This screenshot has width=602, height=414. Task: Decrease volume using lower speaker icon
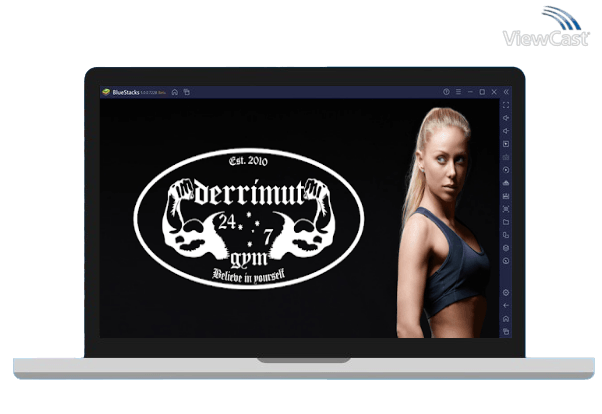pyautogui.click(x=506, y=131)
